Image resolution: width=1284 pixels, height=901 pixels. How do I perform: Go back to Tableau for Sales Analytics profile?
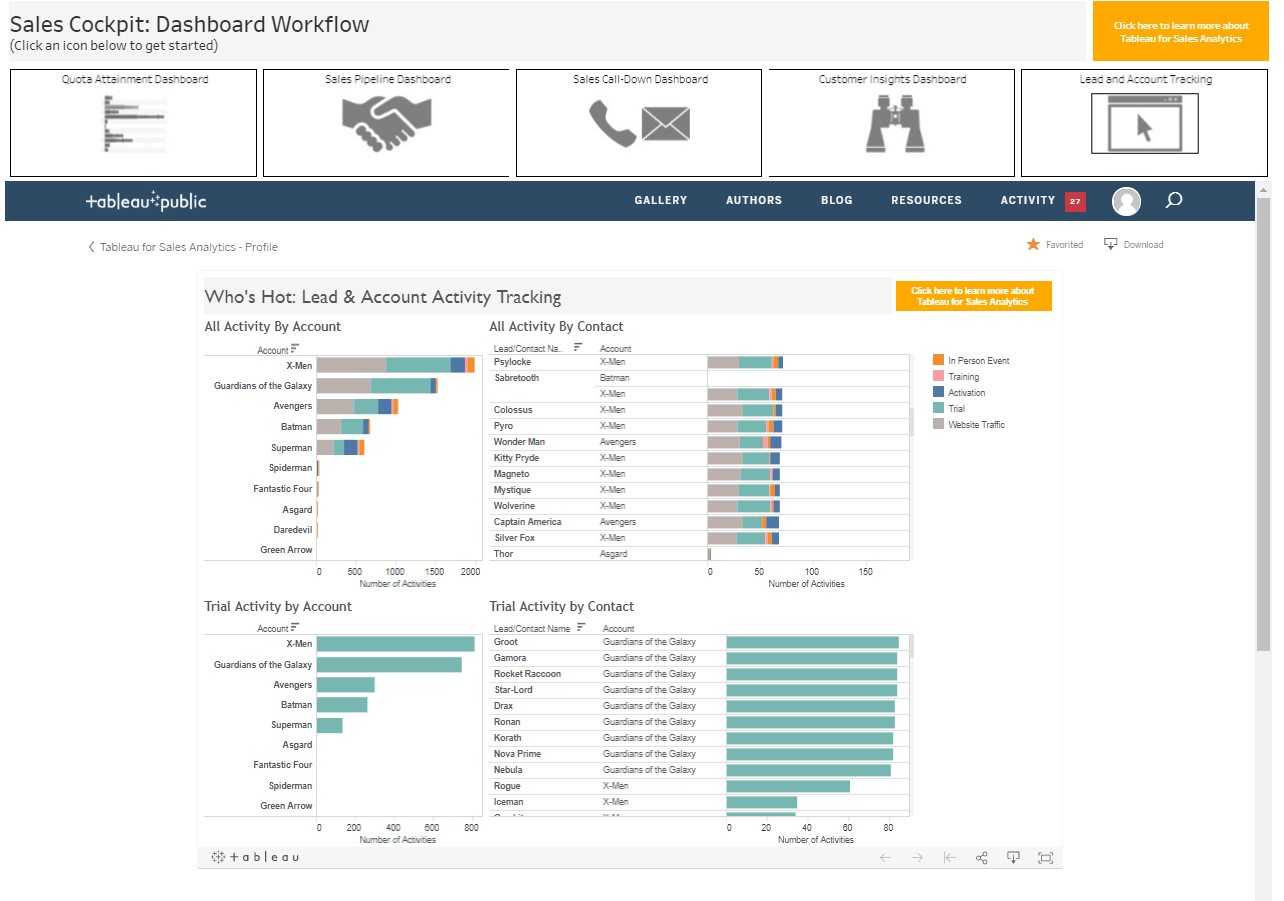[183, 247]
